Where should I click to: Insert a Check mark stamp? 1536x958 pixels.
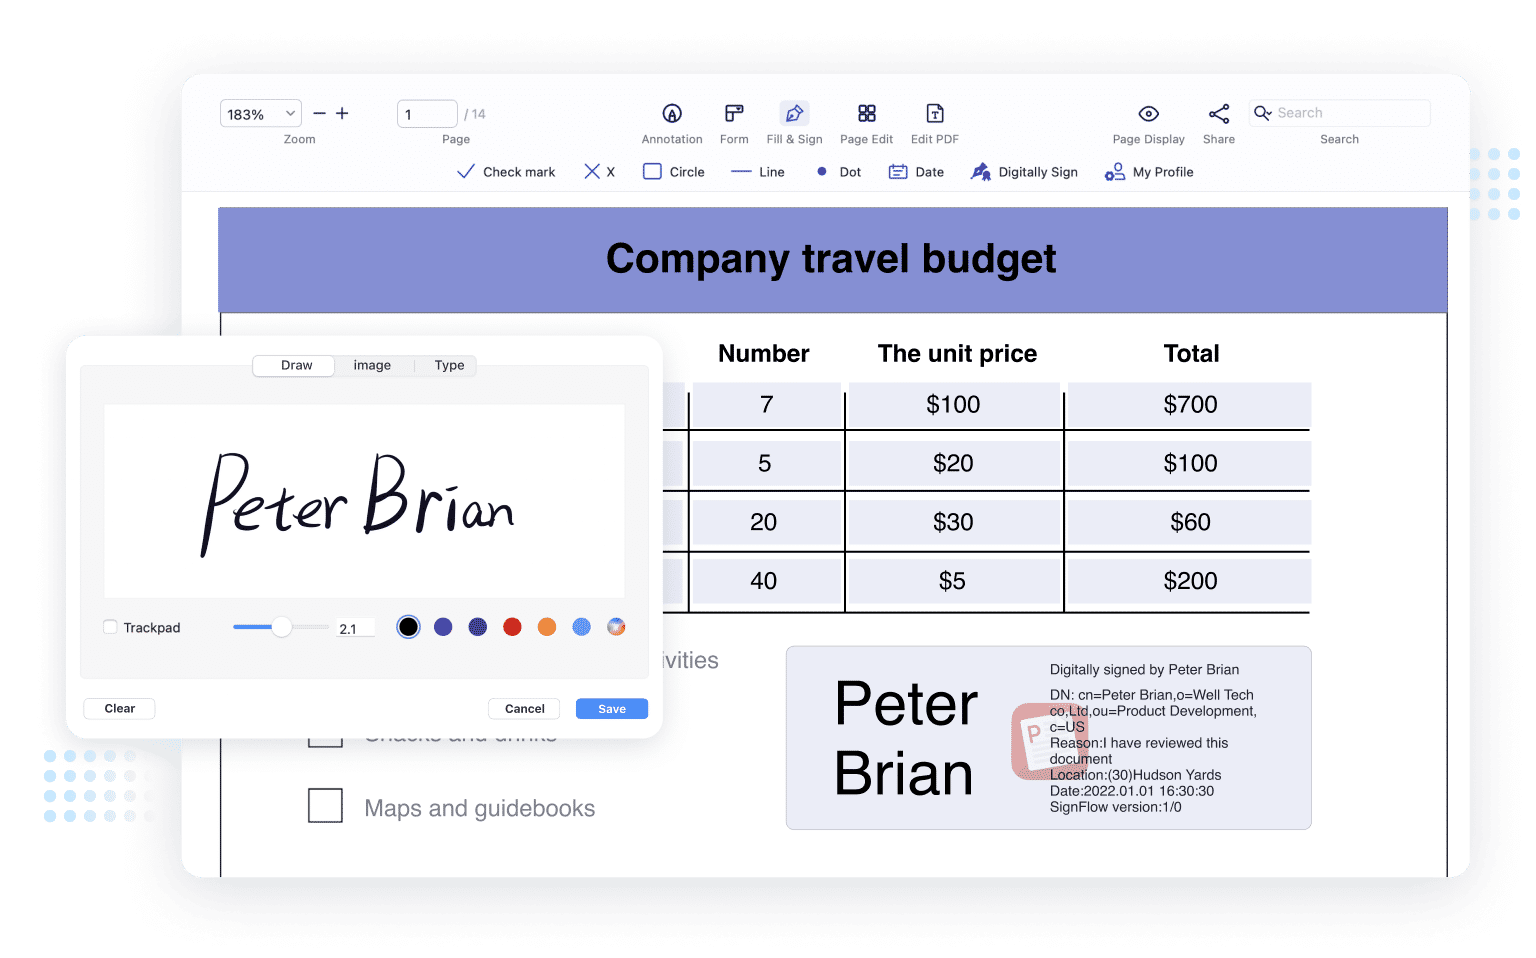[x=506, y=172]
